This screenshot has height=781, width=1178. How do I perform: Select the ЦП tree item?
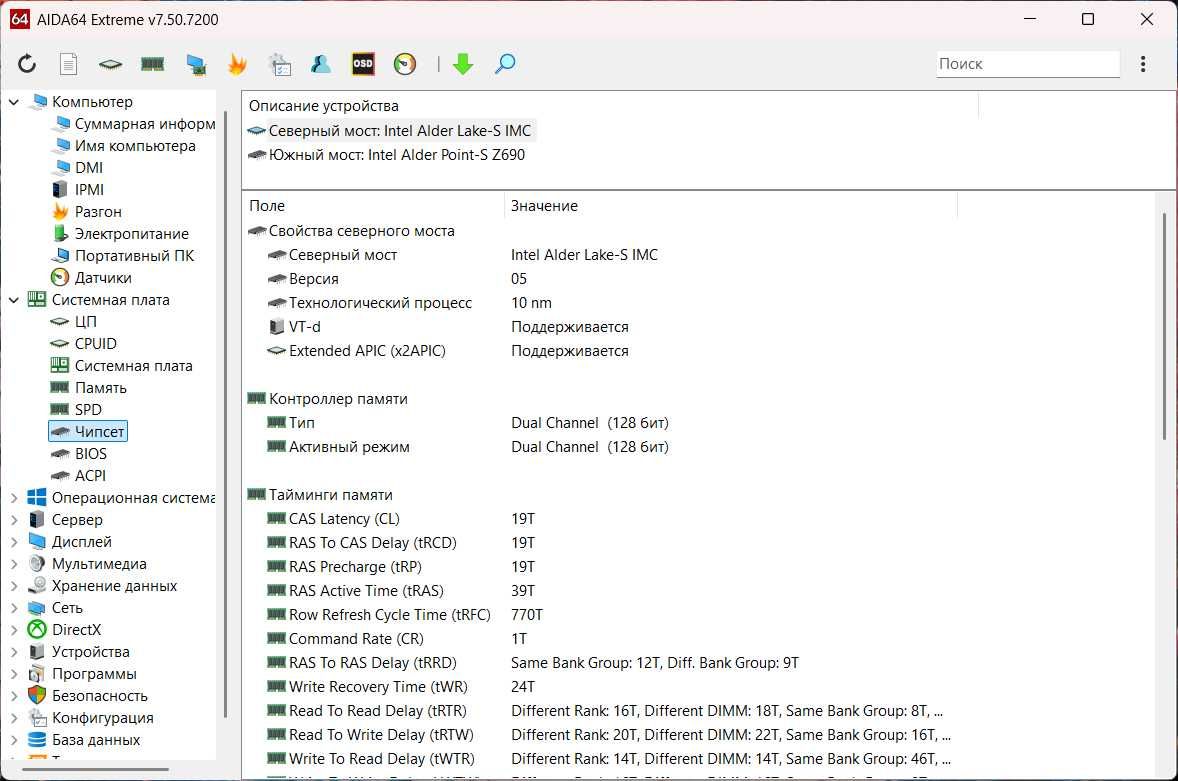(x=74, y=321)
